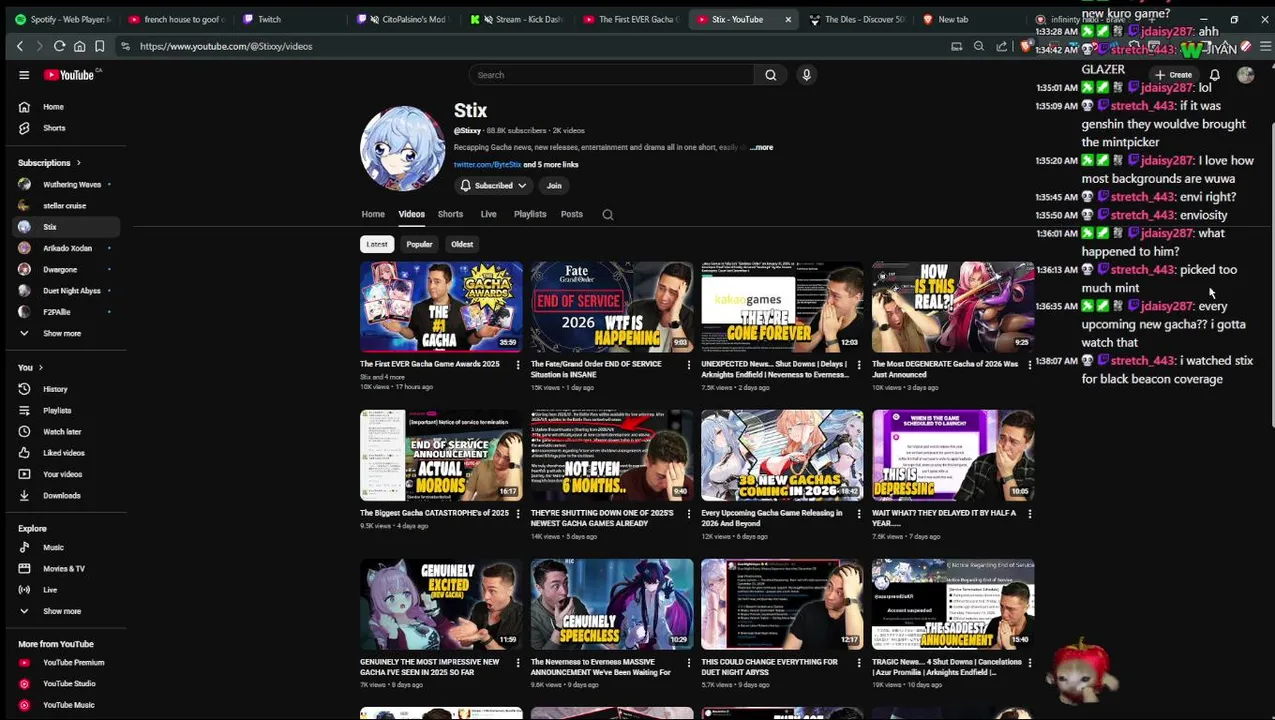Screen dimensions: 1275x720
Task: Open Liked videos in sidebar
Action: click(x=63, y=453)
